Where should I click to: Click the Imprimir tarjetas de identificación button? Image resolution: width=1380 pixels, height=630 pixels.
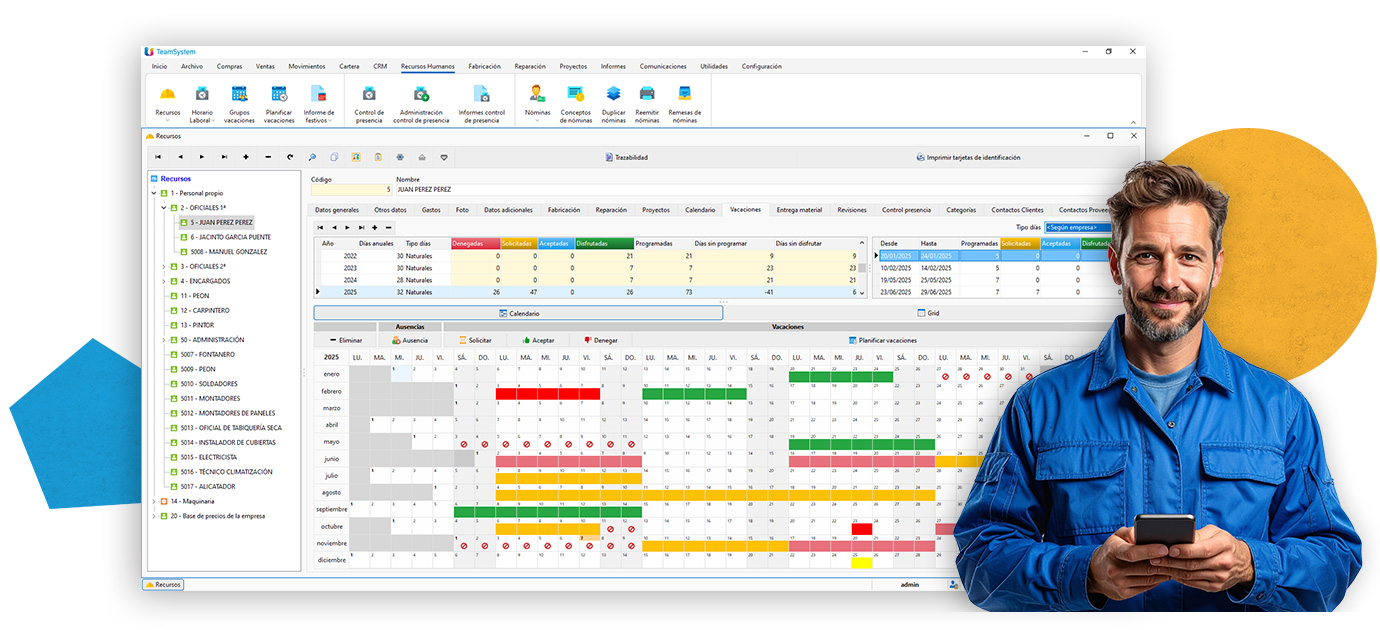pos(968,157)
